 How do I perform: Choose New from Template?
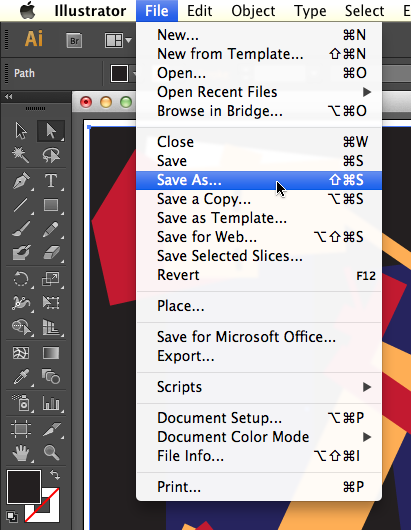(x=259, y=54)
